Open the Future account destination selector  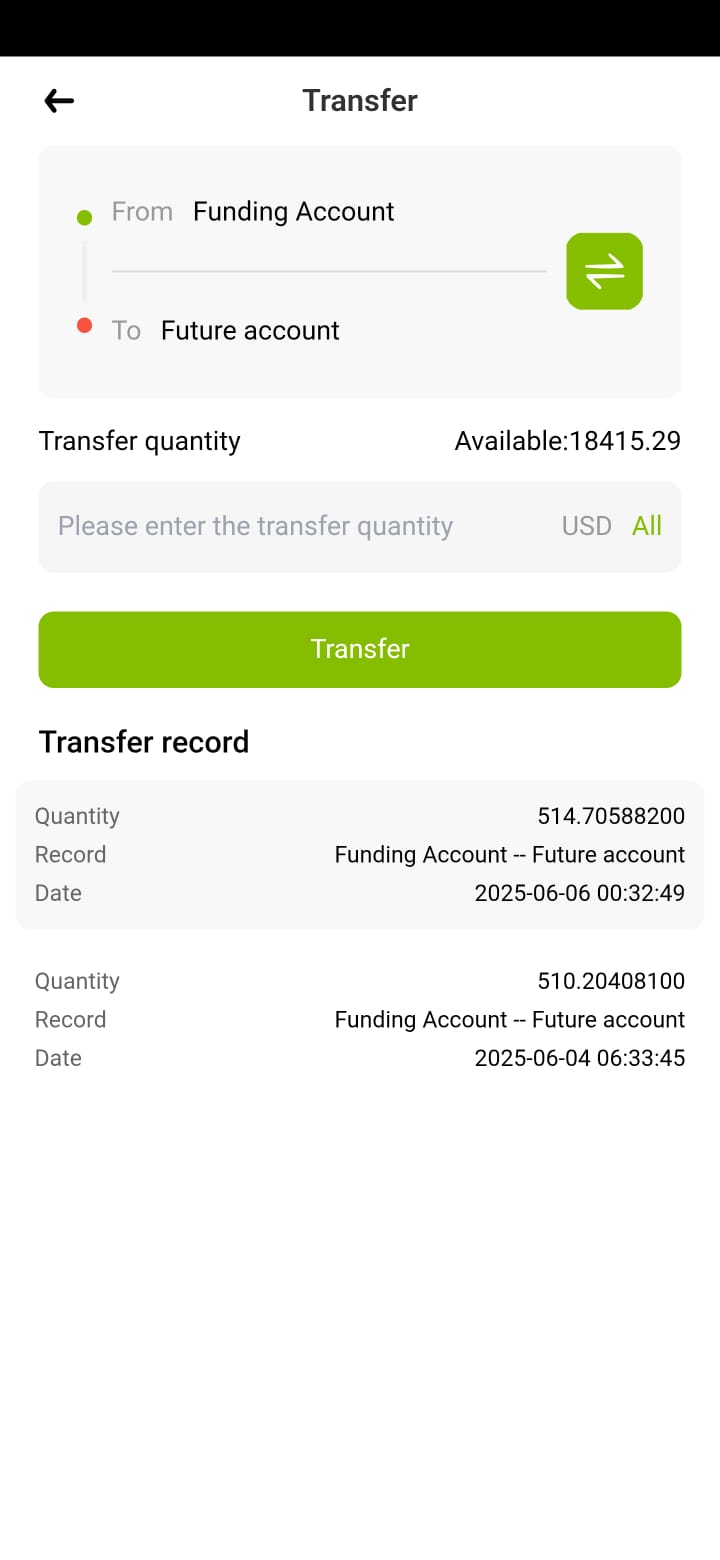pos(250,331)
